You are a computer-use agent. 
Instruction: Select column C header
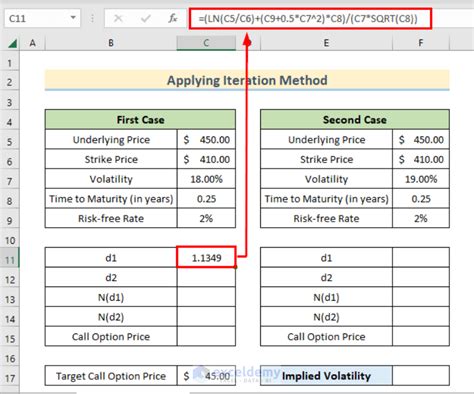(x=206, y=43)
